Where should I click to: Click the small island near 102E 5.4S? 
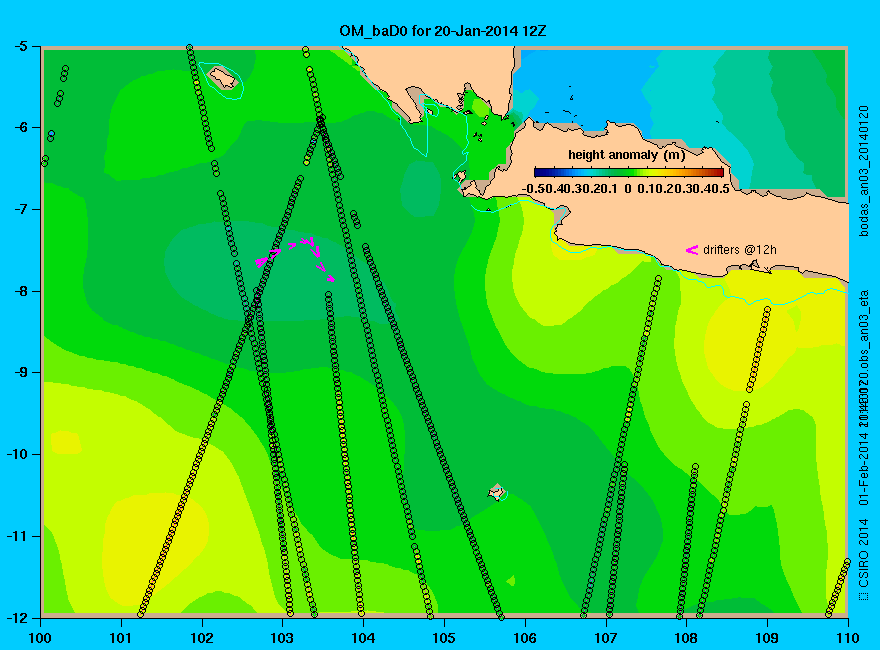[x=223, y=77]
